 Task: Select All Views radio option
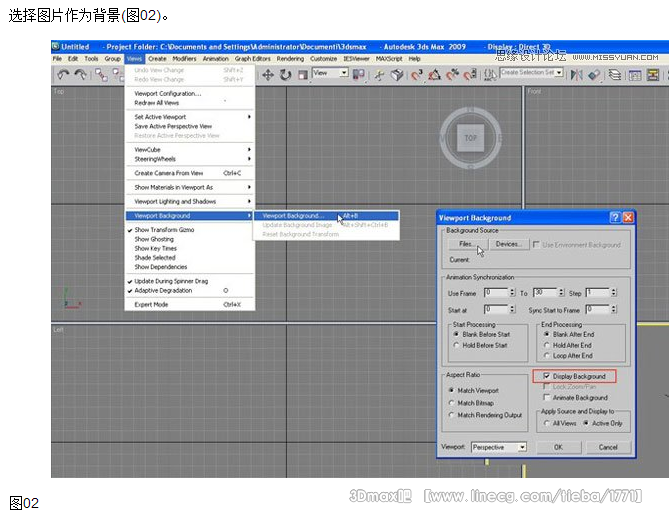coord(546,423)
